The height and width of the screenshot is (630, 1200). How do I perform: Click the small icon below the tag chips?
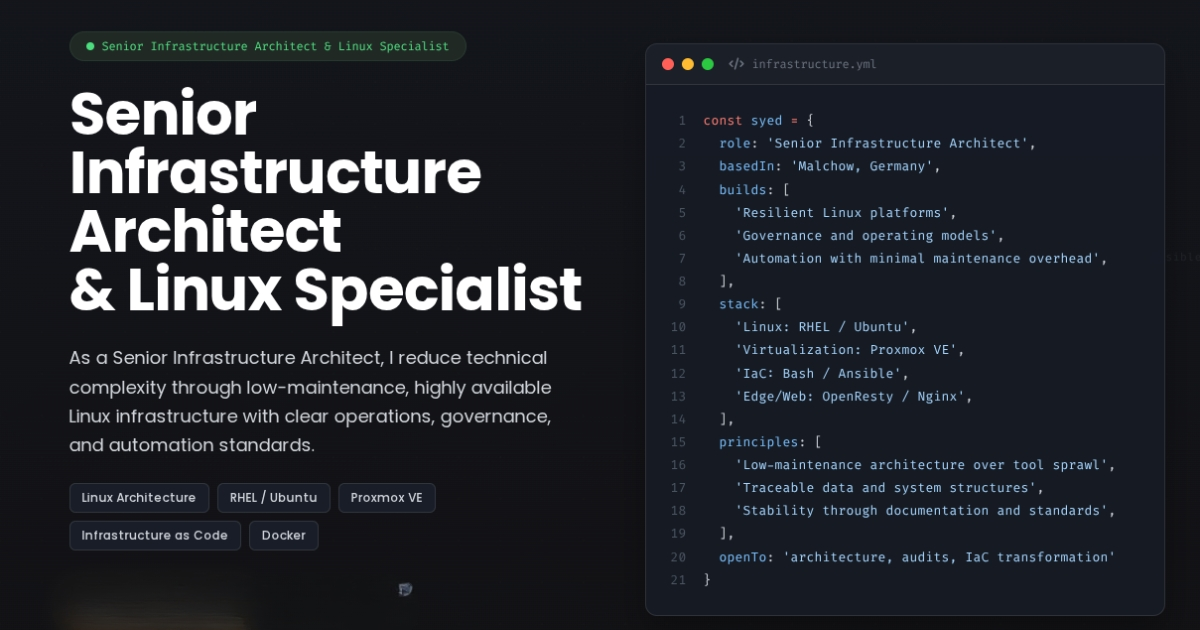405,590
